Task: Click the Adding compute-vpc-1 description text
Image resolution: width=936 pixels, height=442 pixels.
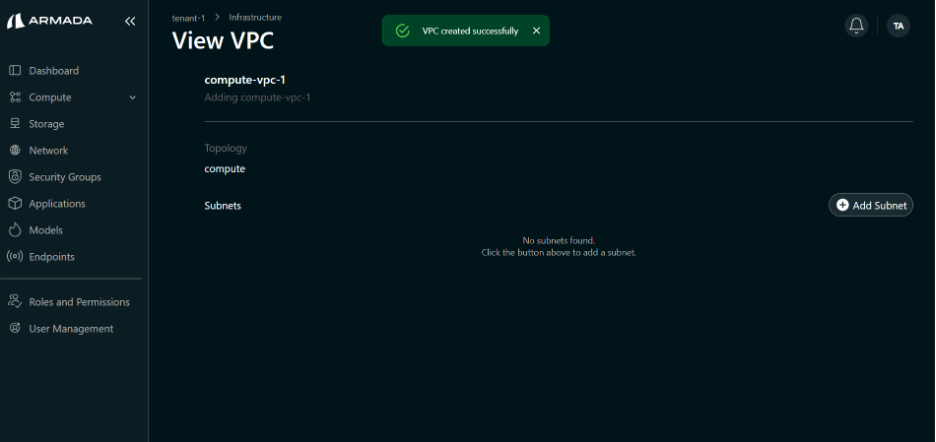Action: point(257,97)
